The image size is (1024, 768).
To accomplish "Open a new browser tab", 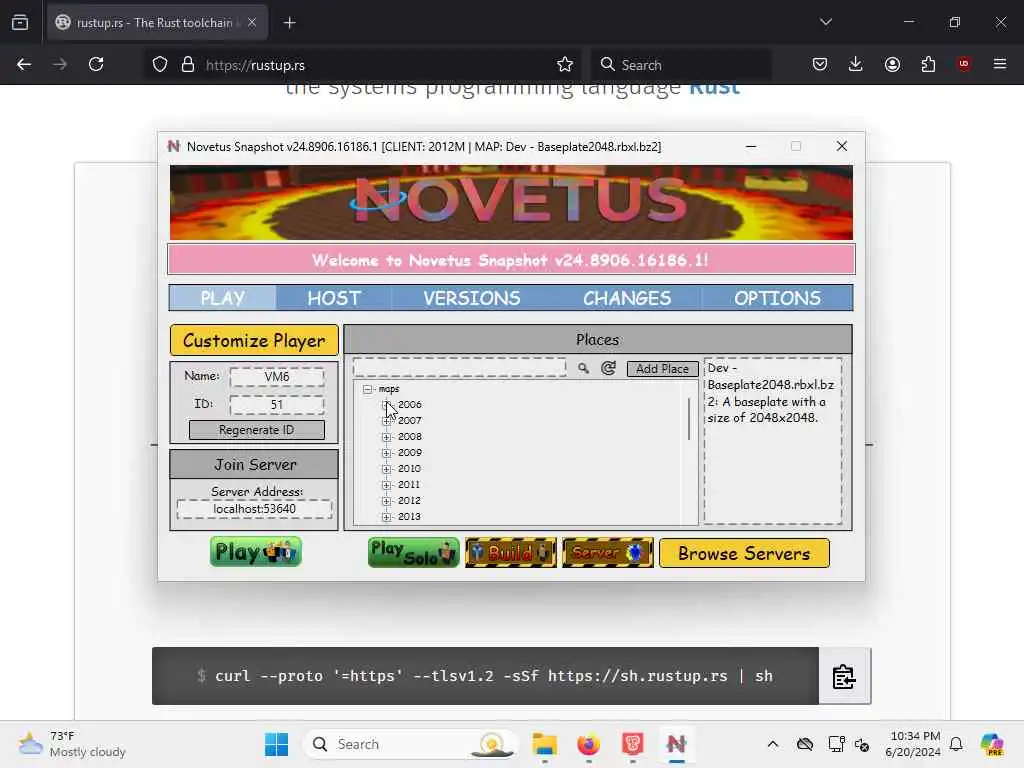I will [x=289, y=23].
